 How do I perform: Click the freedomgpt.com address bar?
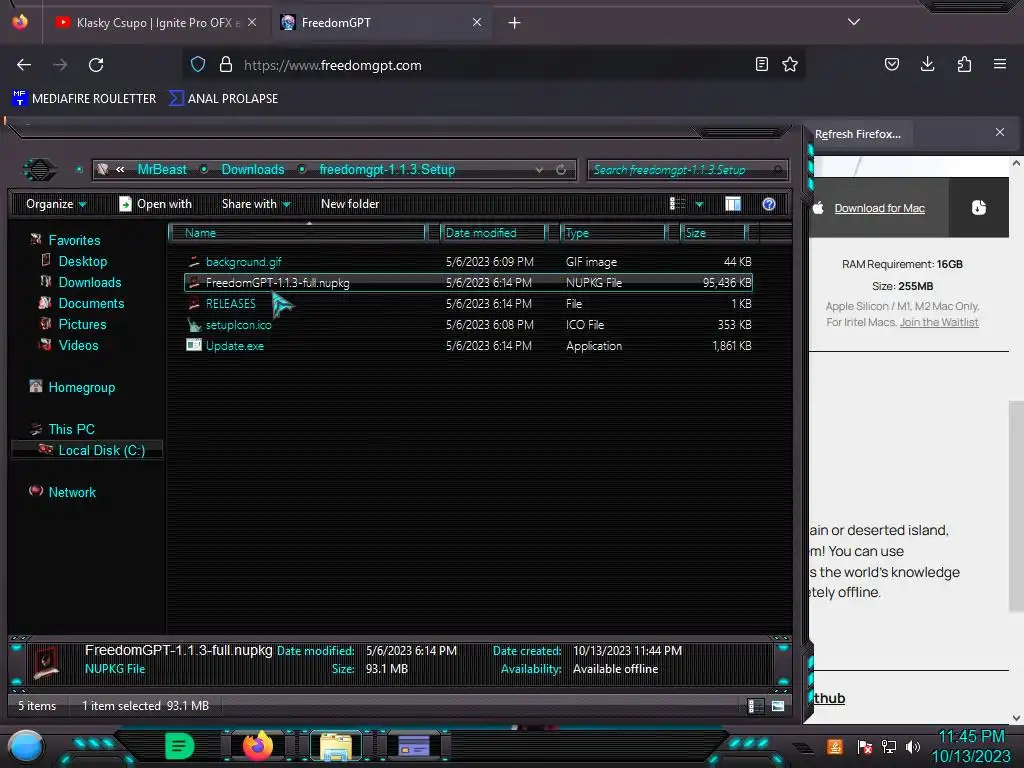point(493,65)
